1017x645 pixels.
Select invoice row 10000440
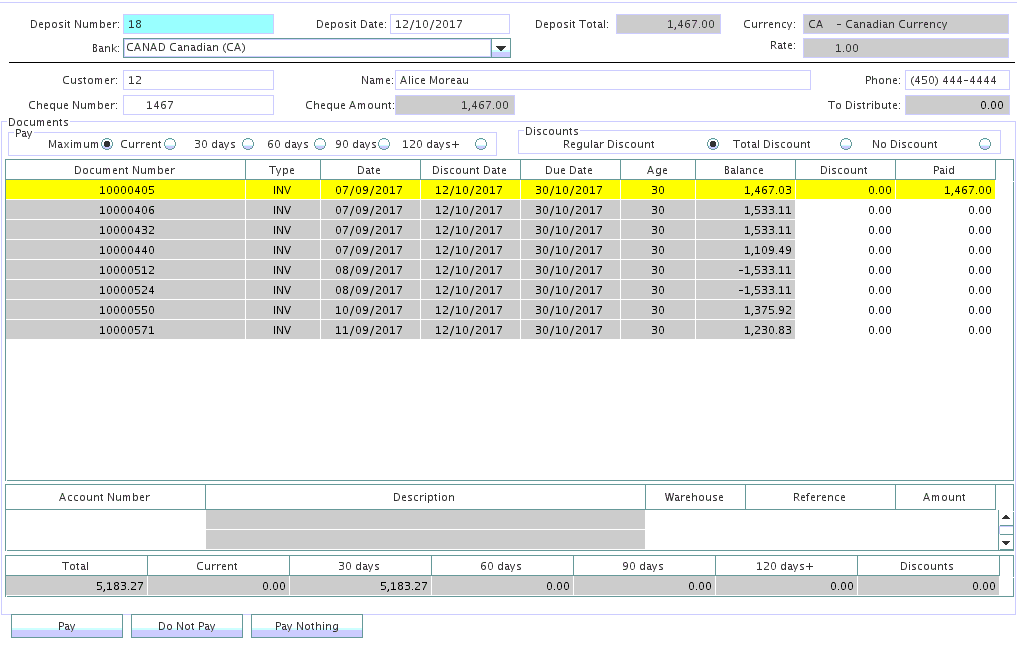pyautogui.click(x=126, y=250)
